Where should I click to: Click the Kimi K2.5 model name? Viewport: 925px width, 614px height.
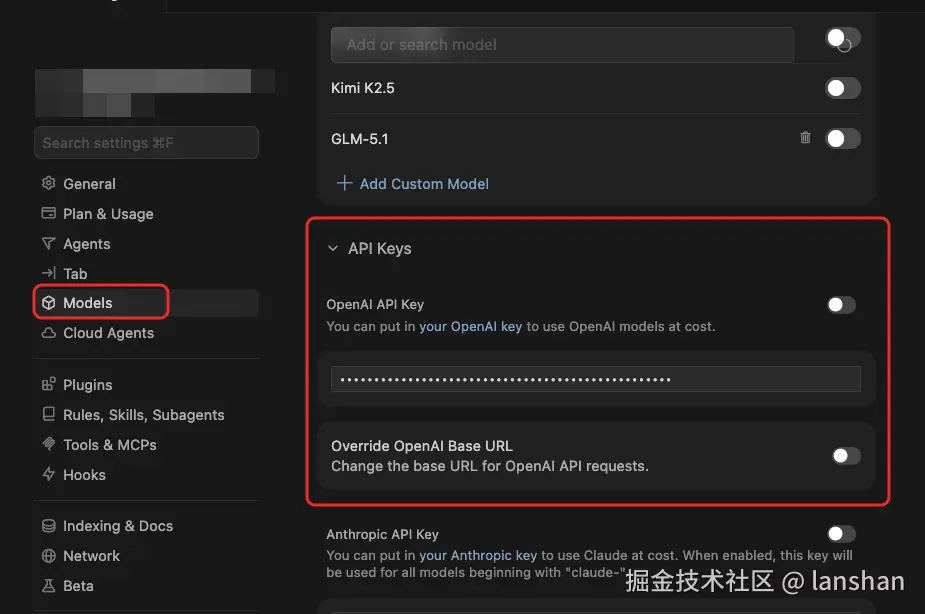click(x=363, y=88)
